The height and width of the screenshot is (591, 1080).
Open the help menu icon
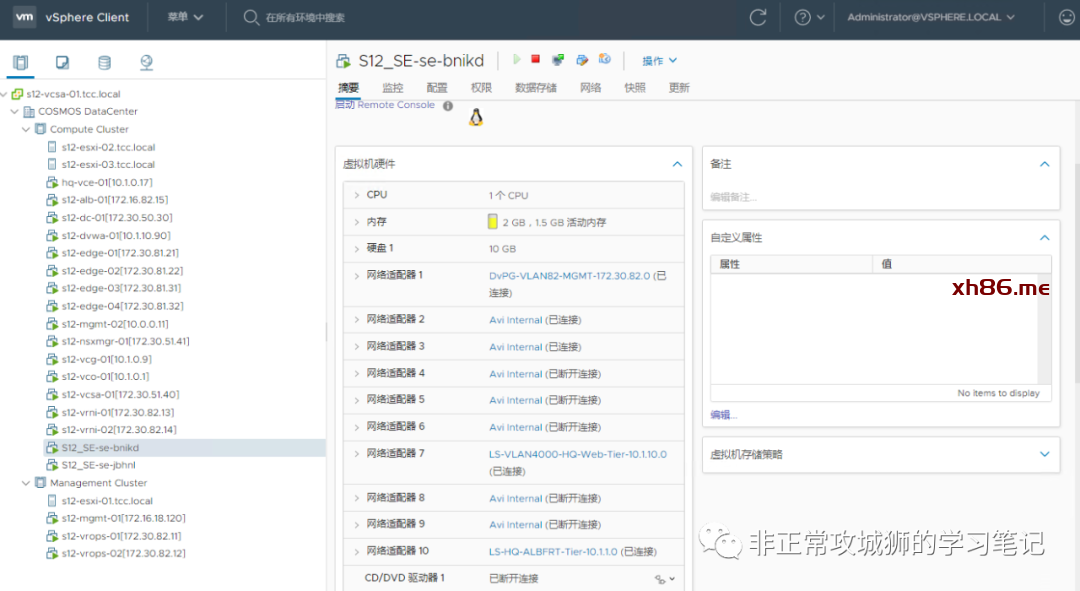point(802,17)
